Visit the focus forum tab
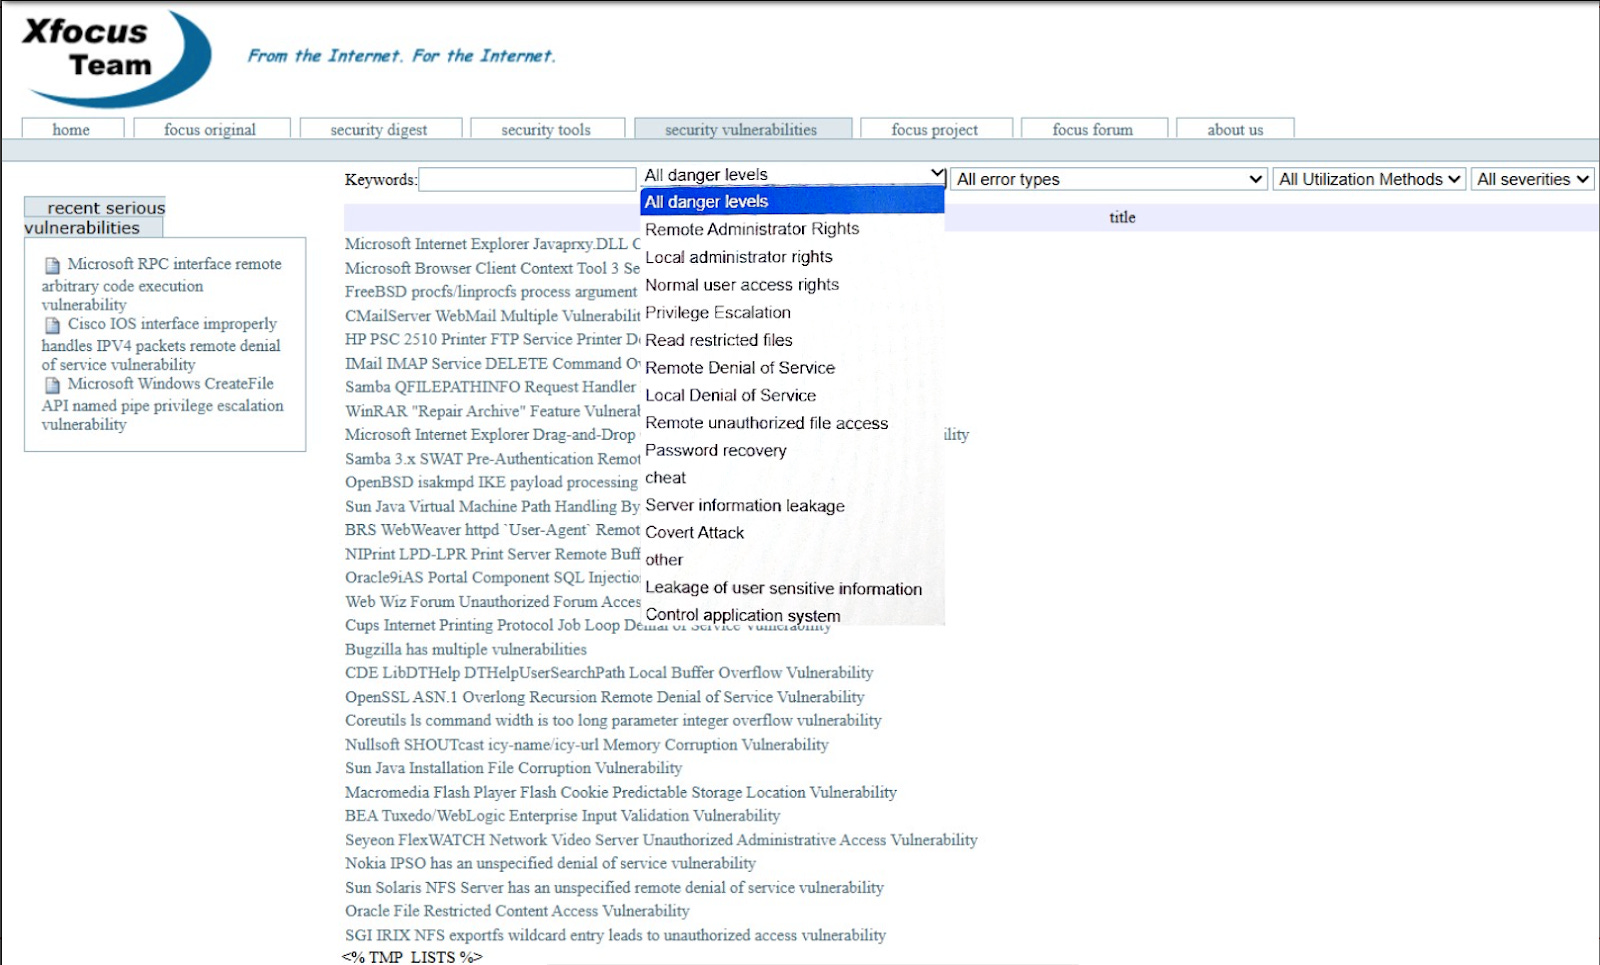Screen dimensions: 1600x965 click(1094, 129)
